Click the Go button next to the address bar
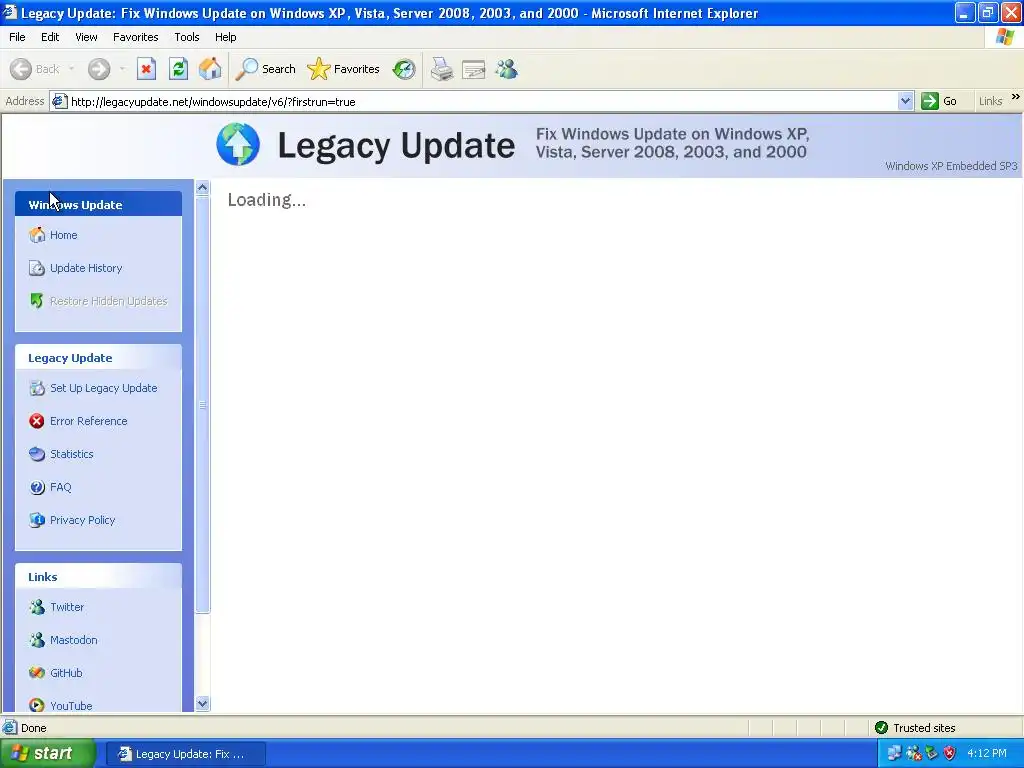Screen dimensions: 1024x768 (939, 101)
